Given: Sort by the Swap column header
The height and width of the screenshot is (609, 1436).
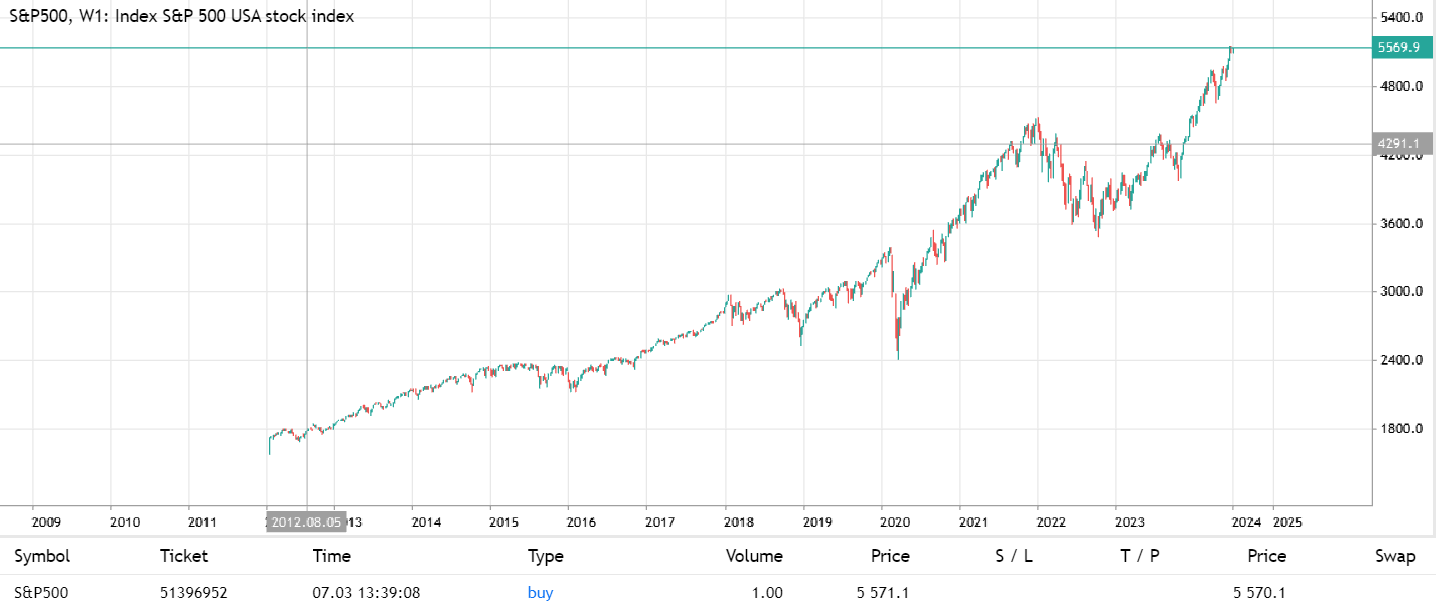Looking at the screenshot, I should pos(1395,557).
